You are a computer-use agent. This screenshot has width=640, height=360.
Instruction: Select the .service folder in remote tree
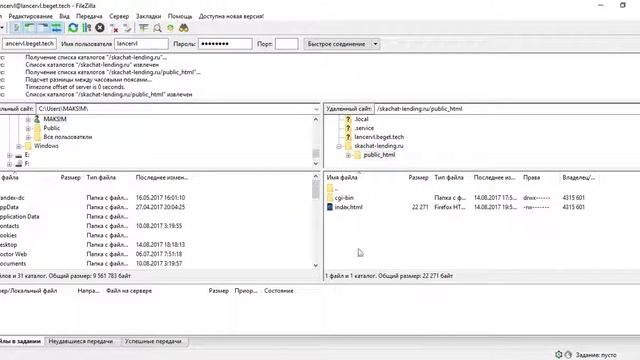tap(364, 128)
